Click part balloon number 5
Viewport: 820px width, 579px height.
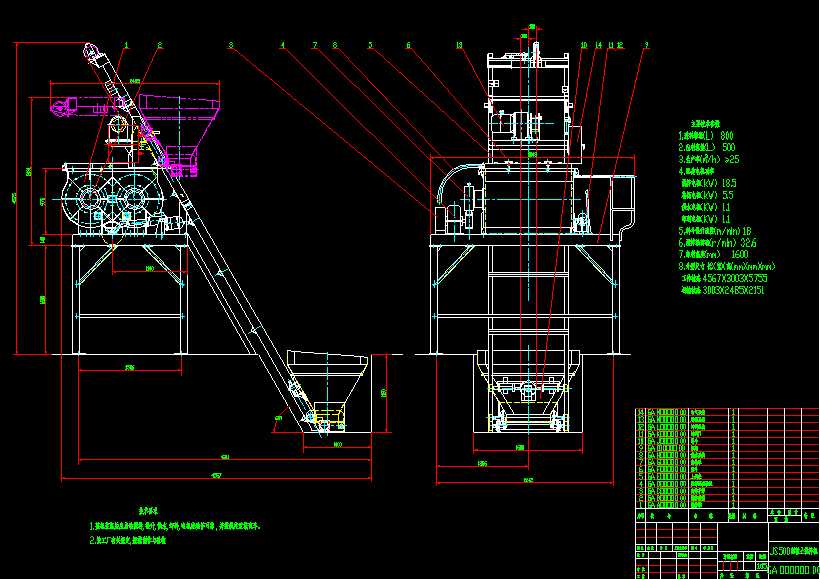point(370,46)
